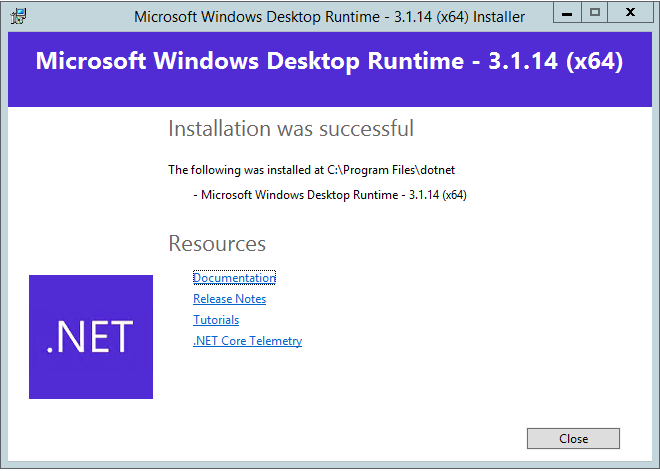Click the 'Resources' heading
Image resolution: width=660 pixels, height=471 pixels.
pos(217,243)
